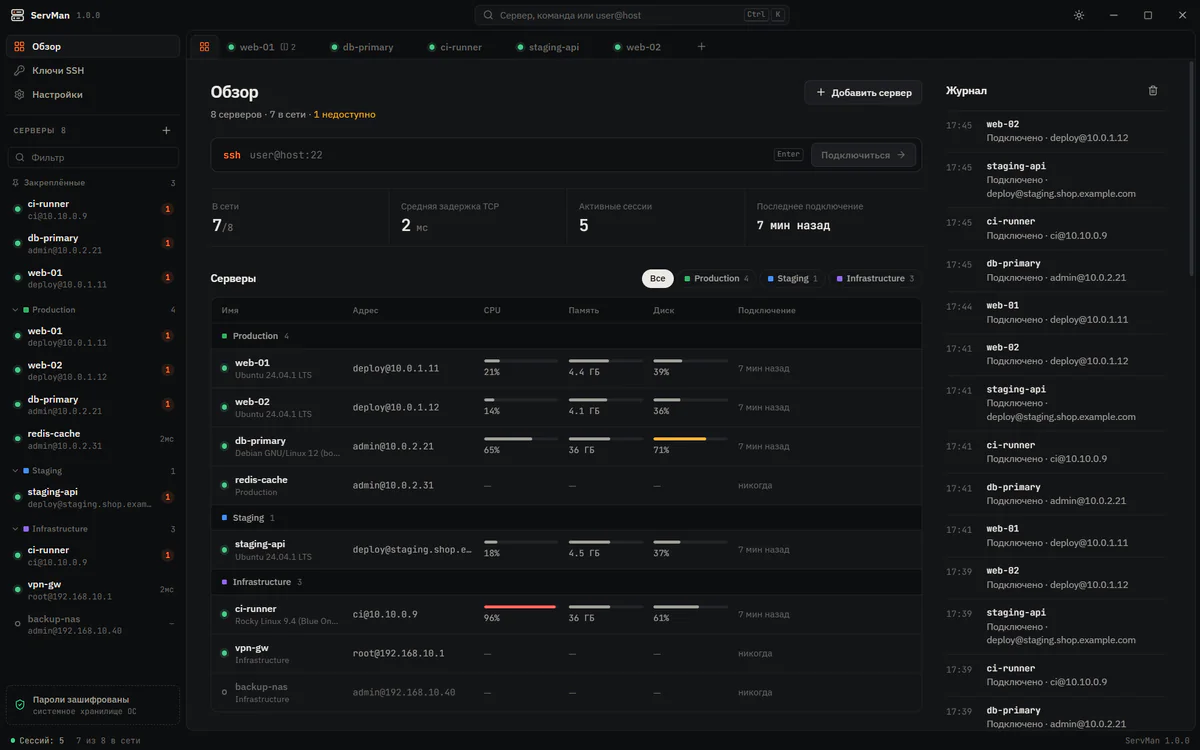The height and width of the screenshot is (750, 1200).
Task: Toggle light theme sun icon
Action: (1079, 15)
